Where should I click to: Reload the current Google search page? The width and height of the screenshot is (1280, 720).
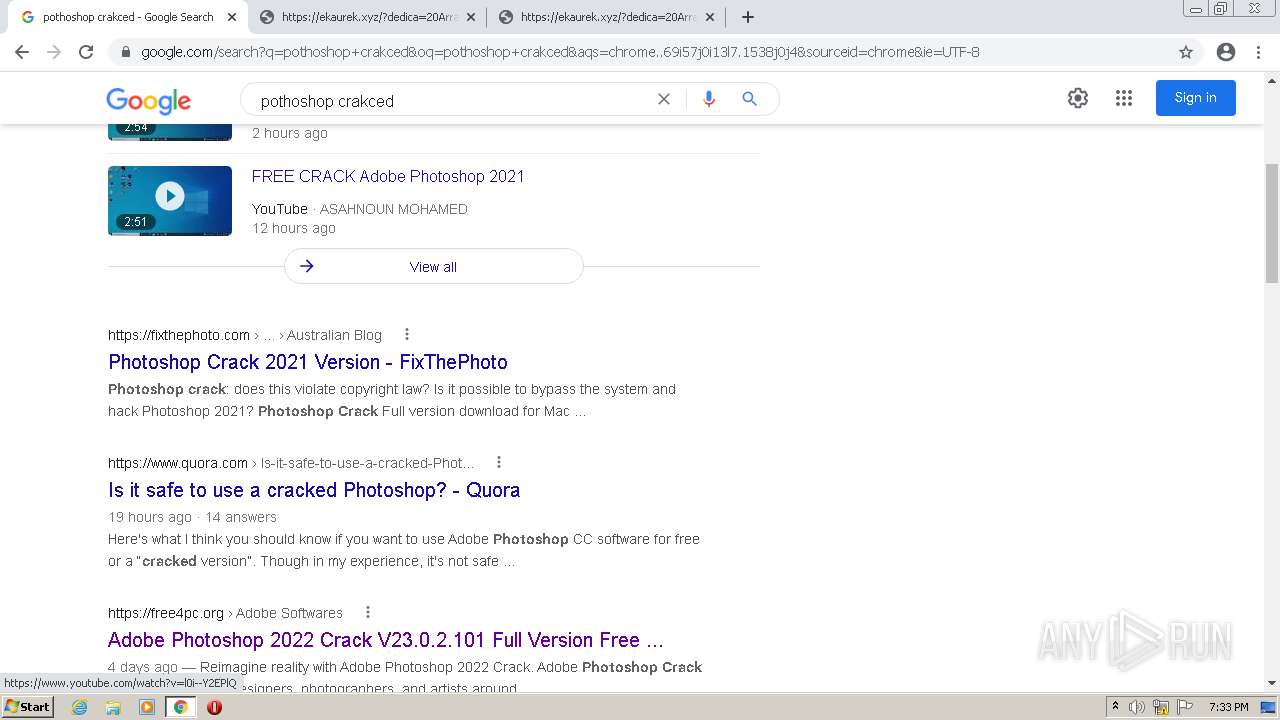click(86, 52)
